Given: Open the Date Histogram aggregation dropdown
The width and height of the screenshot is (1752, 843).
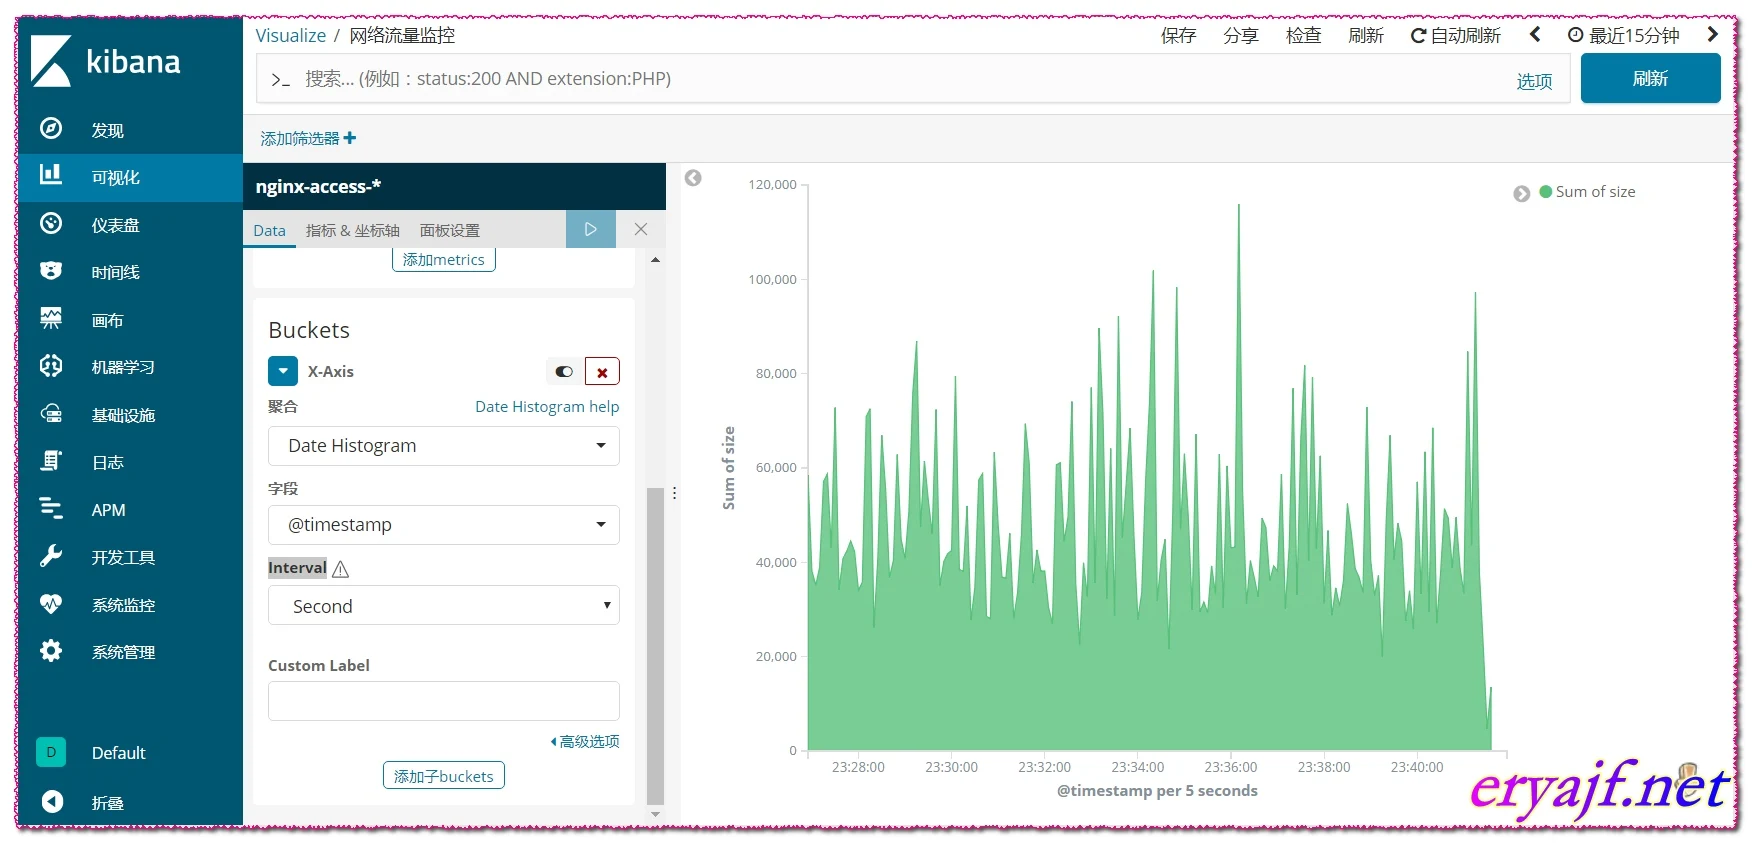Looking at the screenshot, I should click(x=444, y=445).
